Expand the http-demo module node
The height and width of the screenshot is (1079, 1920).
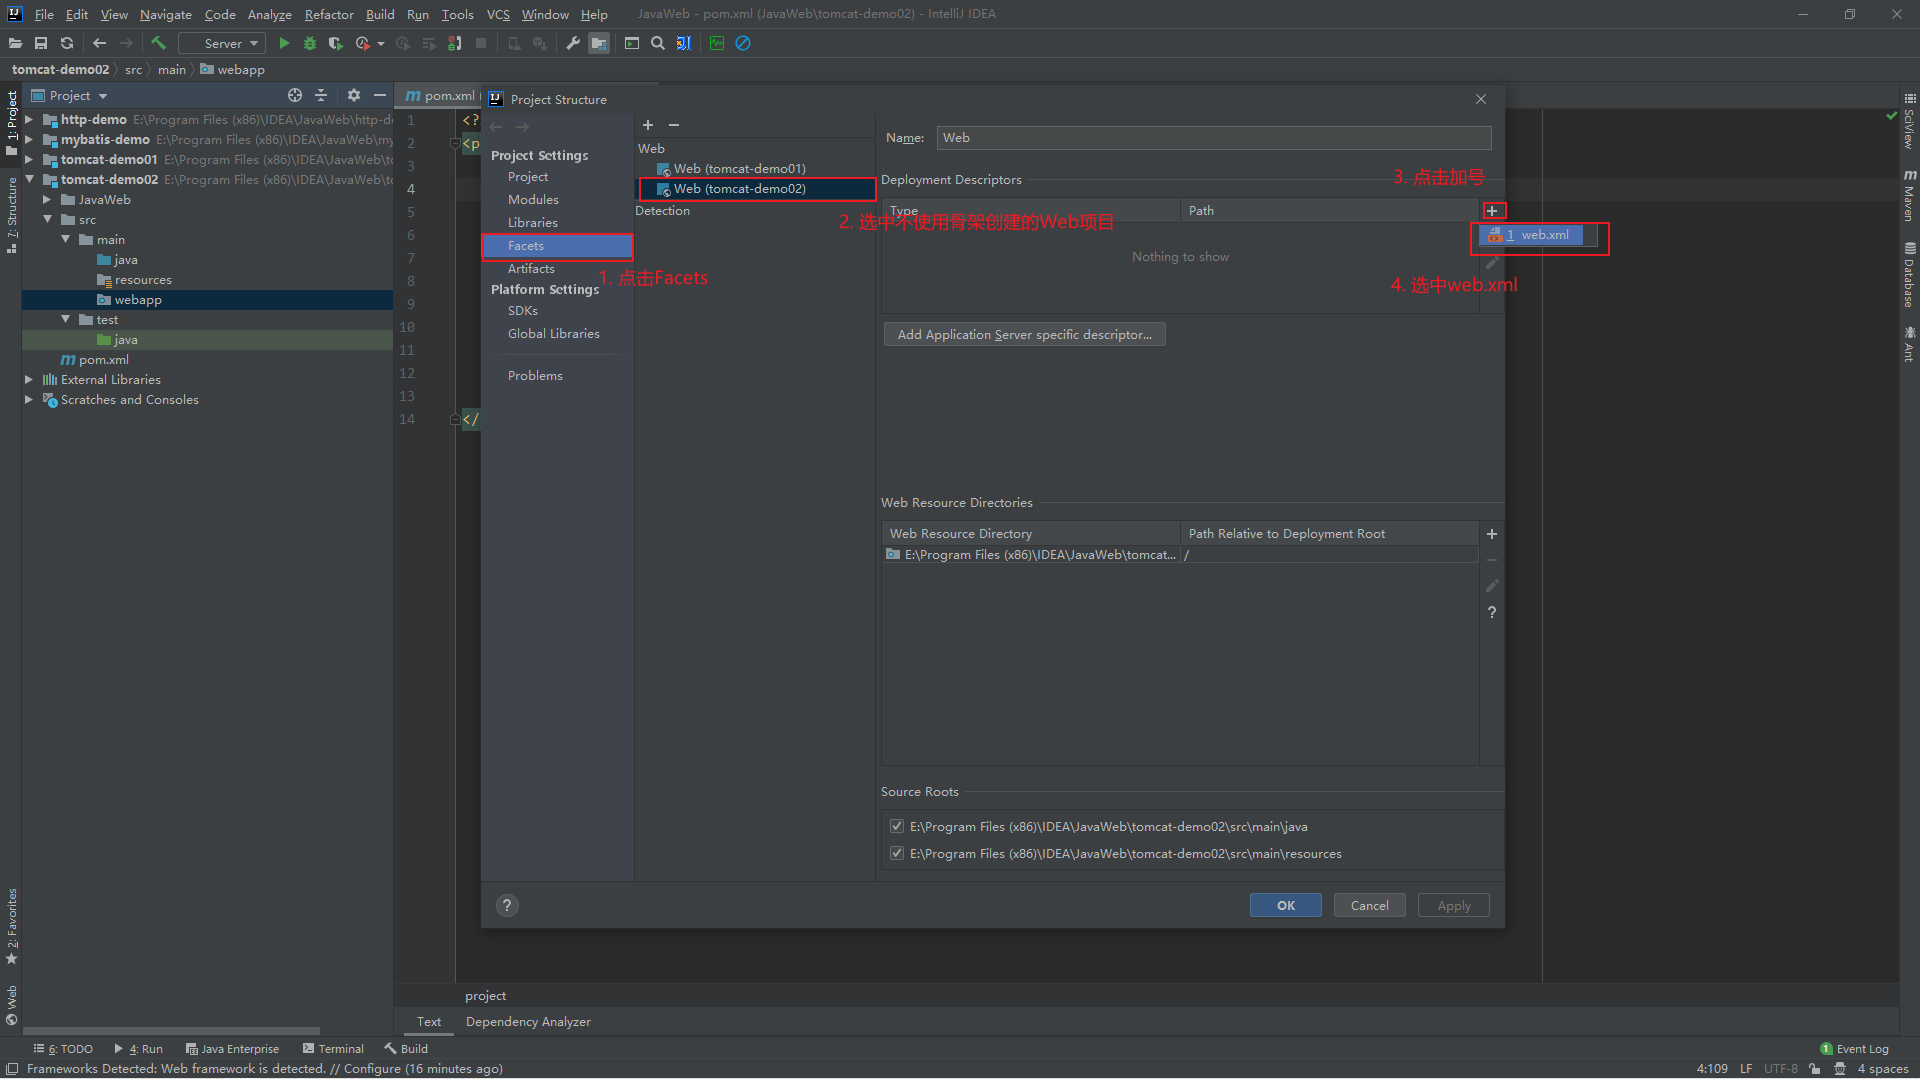29,120
